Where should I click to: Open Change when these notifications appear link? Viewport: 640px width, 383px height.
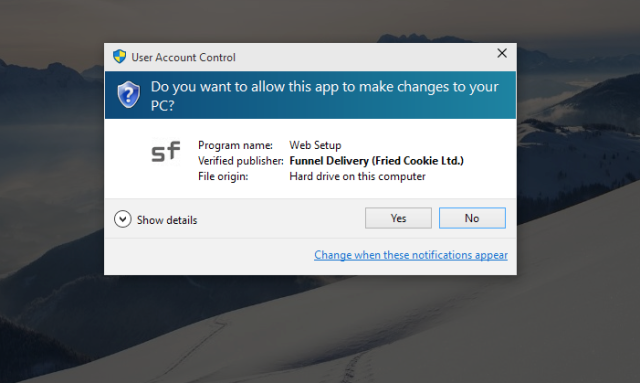[411, 255]
